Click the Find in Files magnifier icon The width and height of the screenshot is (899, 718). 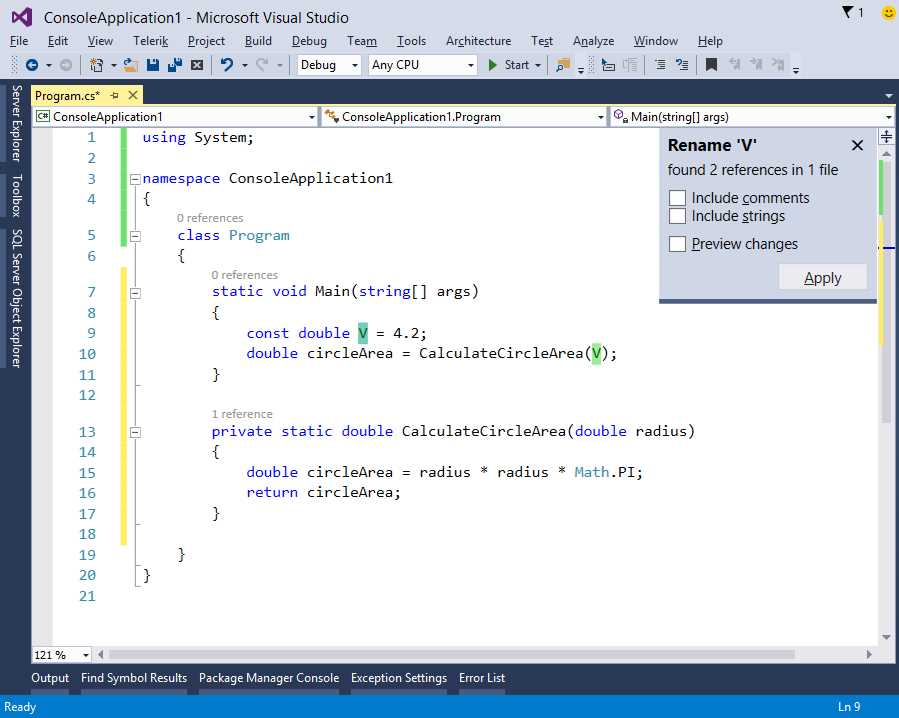click(x=562, y=66)
